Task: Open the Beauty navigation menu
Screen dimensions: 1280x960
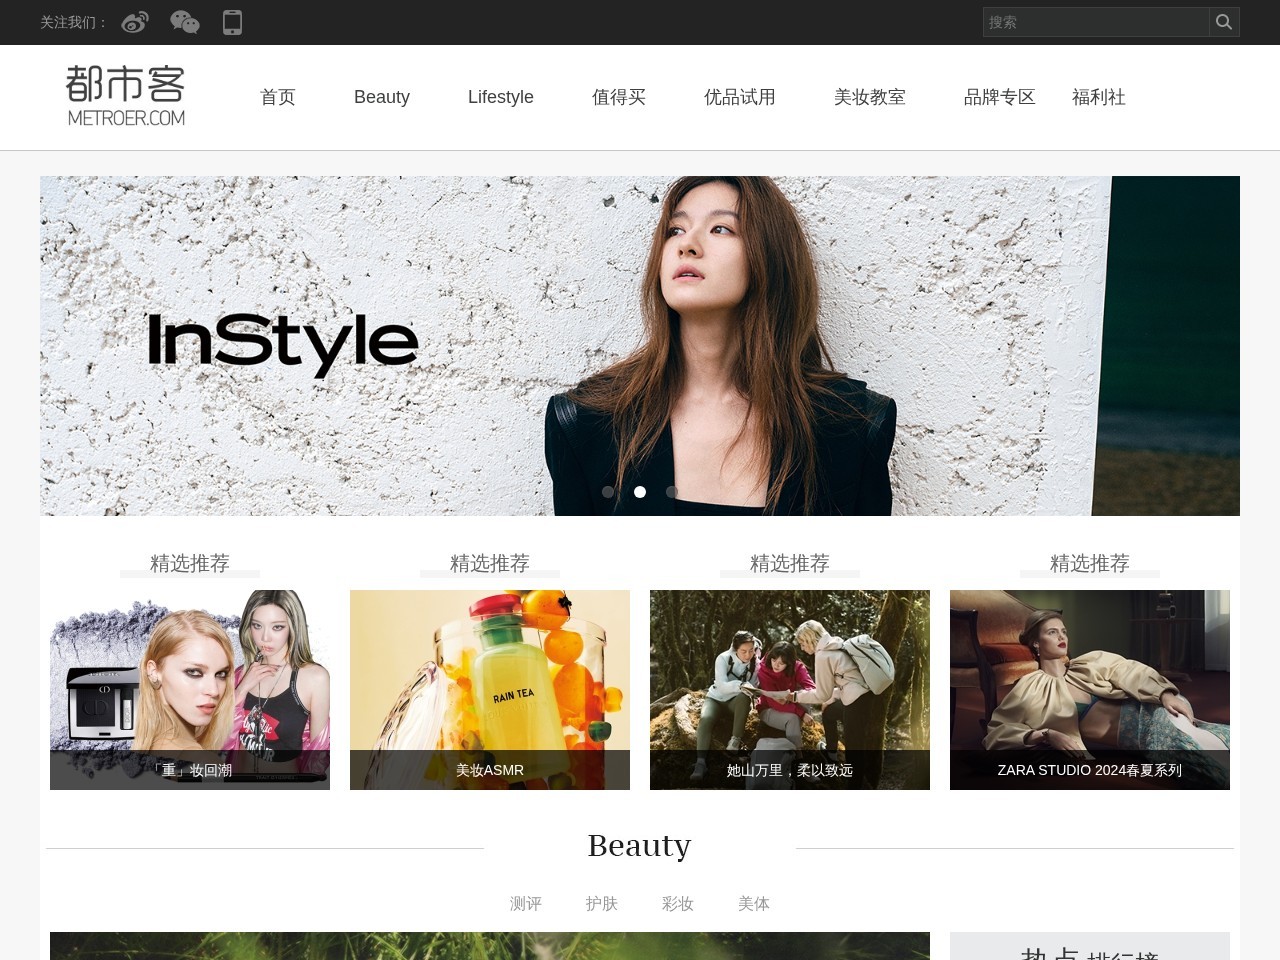Action: tap(382, 97)
